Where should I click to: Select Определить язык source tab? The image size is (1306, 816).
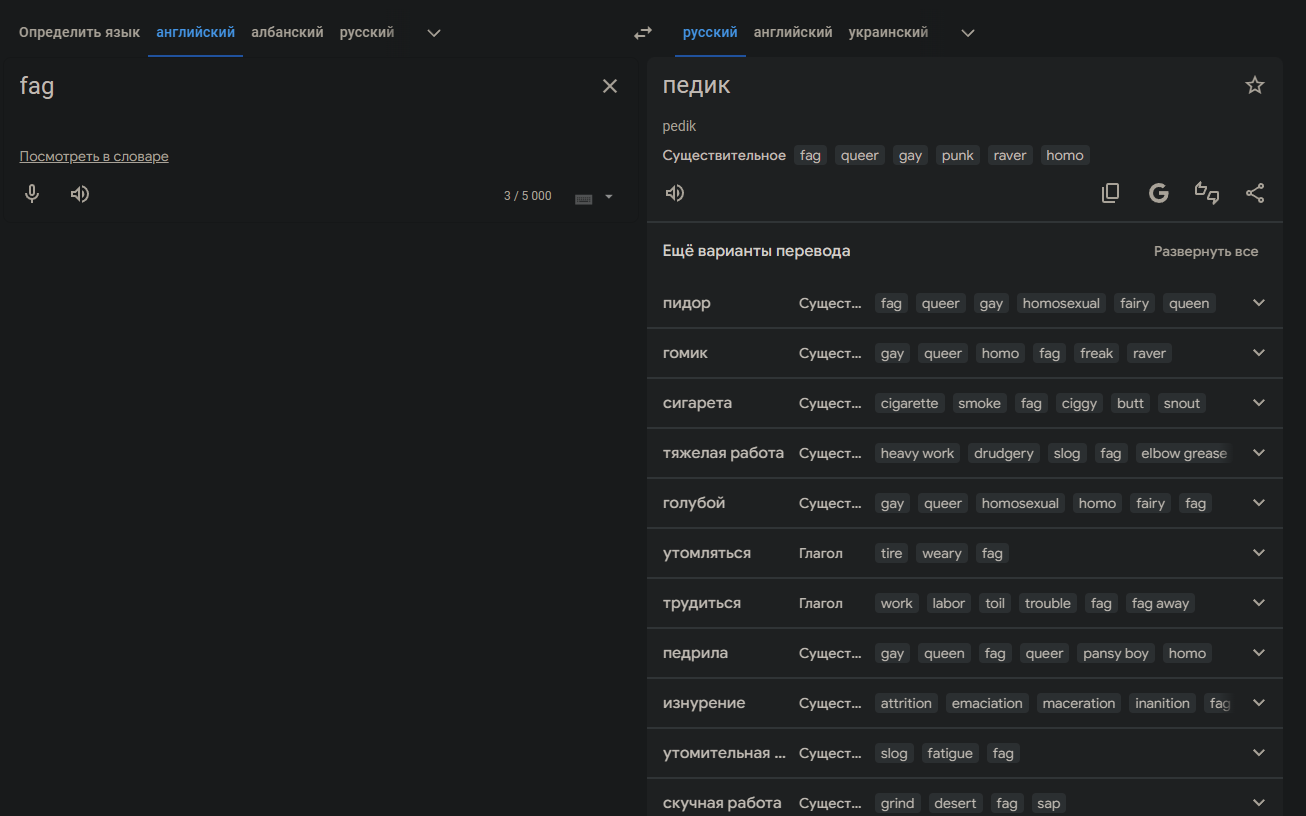79,33
